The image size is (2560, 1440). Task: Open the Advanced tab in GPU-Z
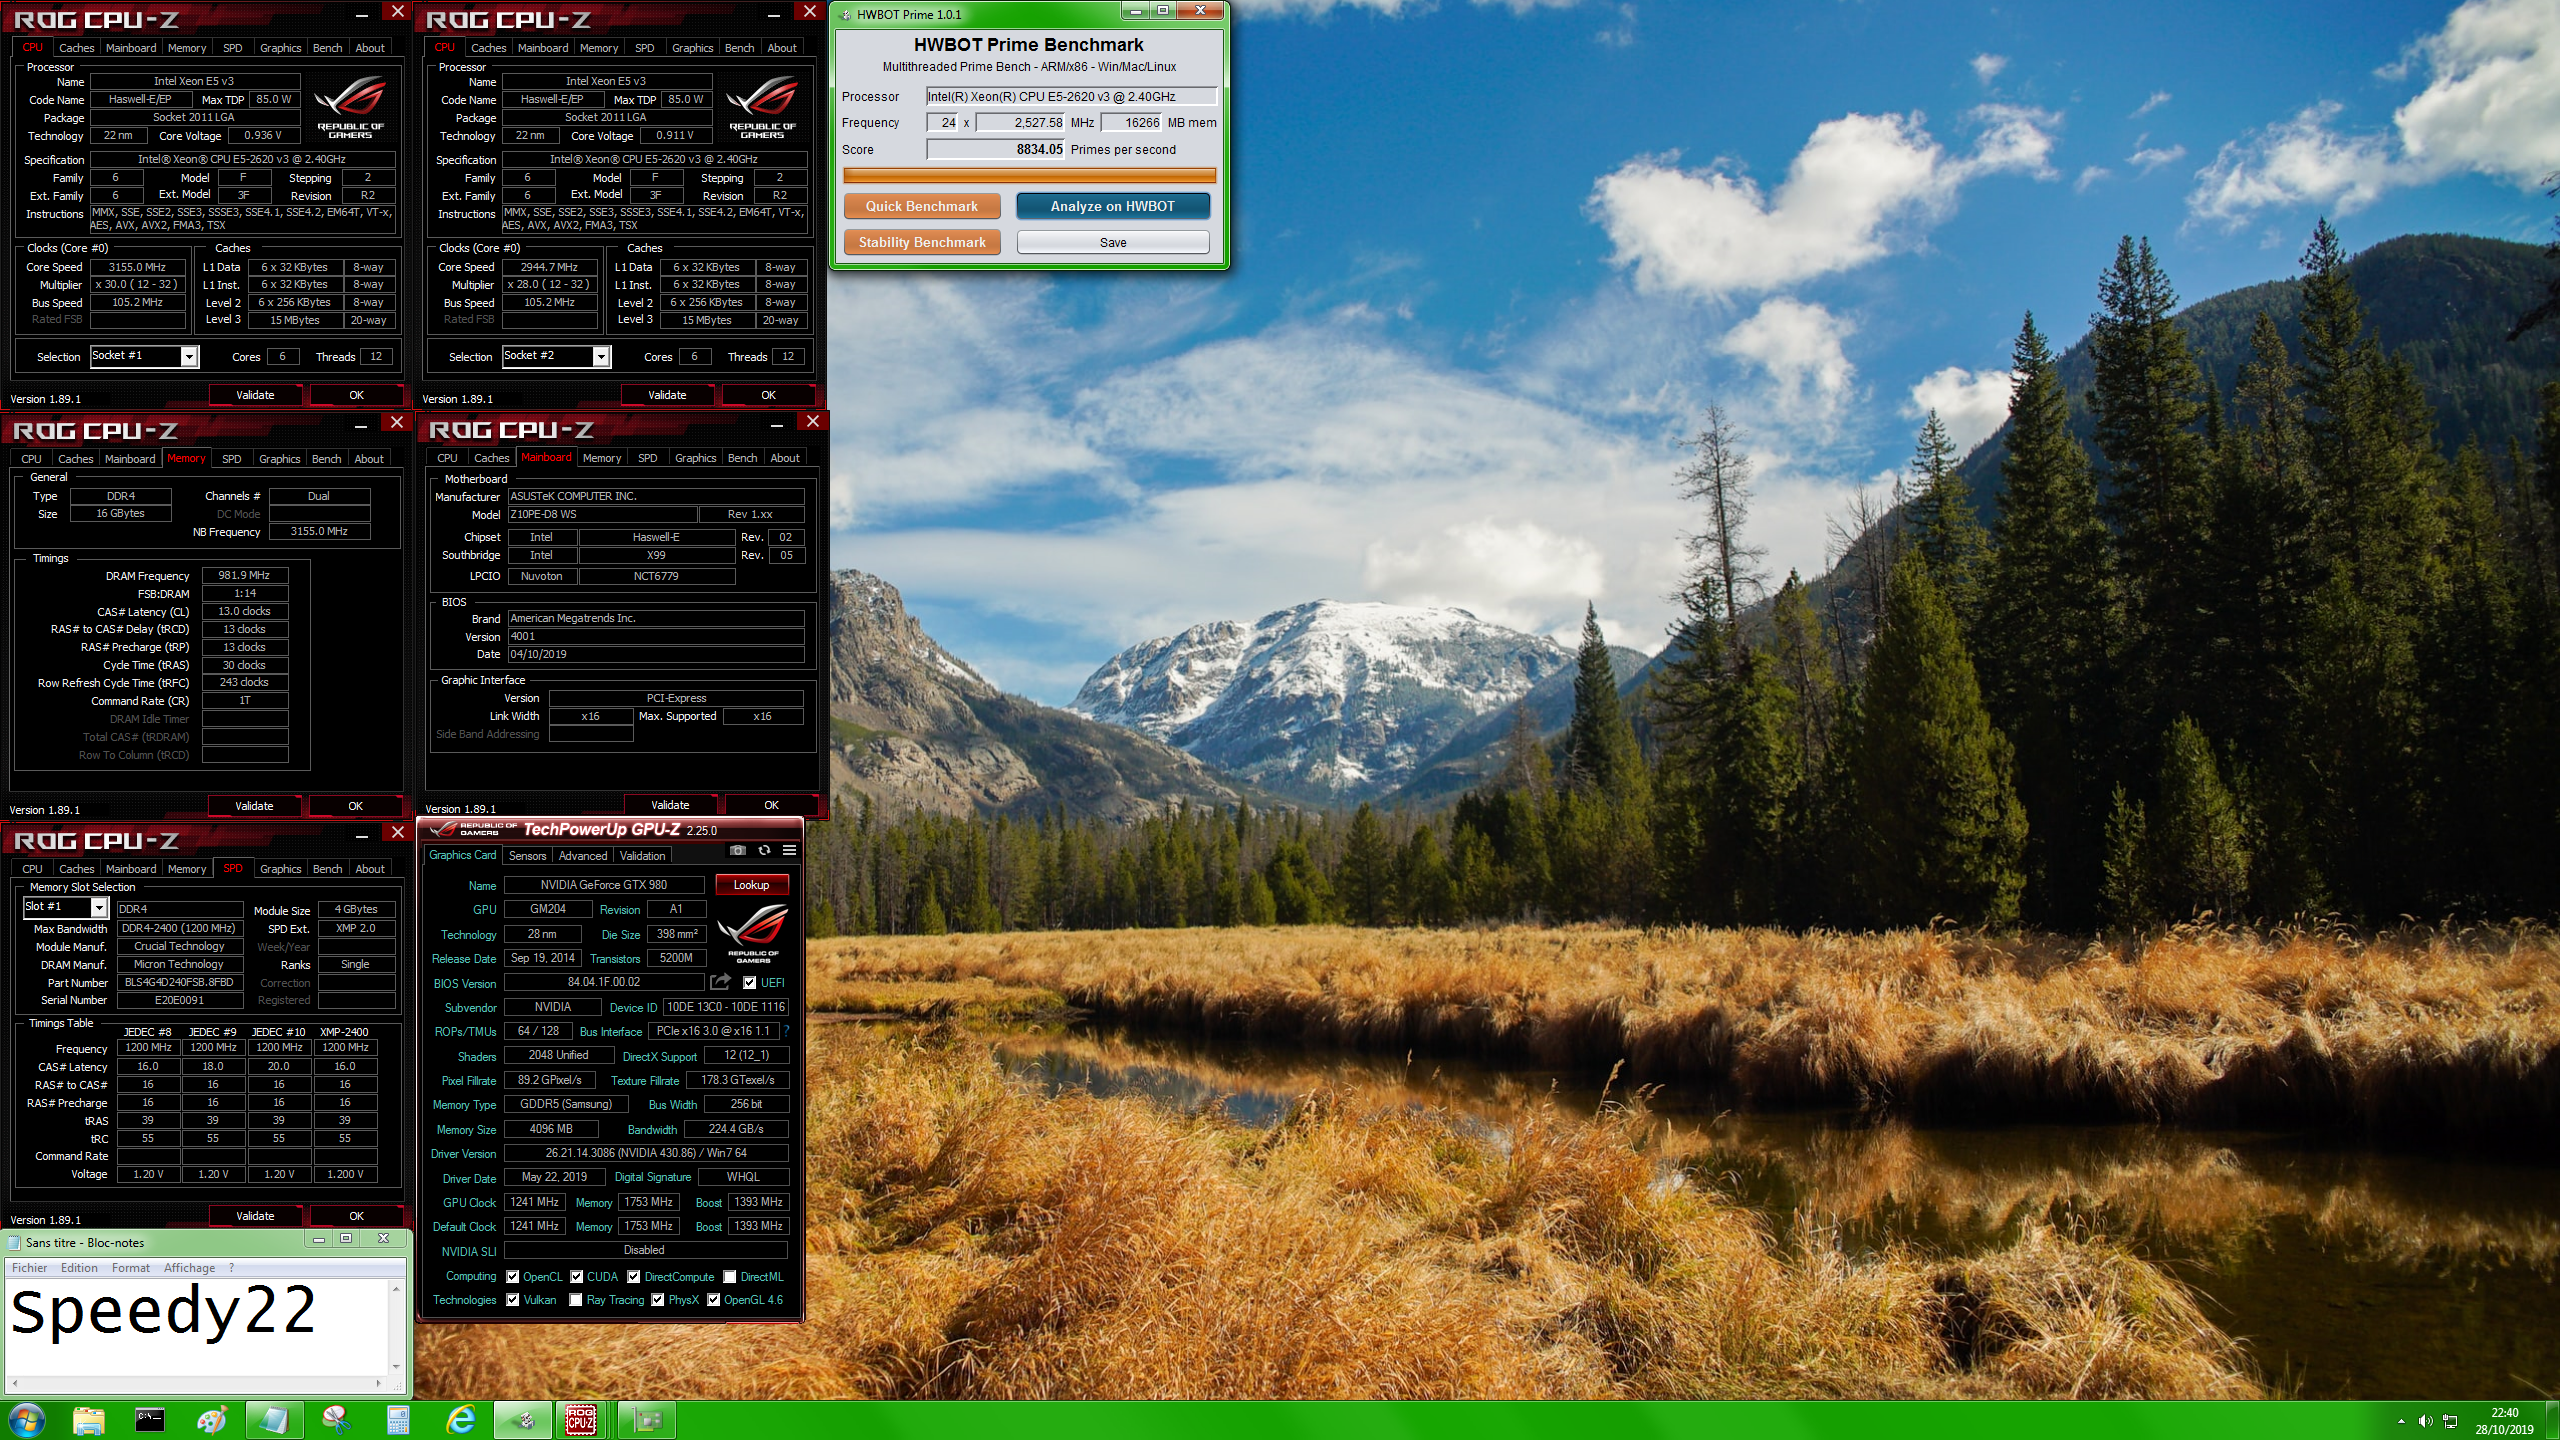click(x=582, y=855)
